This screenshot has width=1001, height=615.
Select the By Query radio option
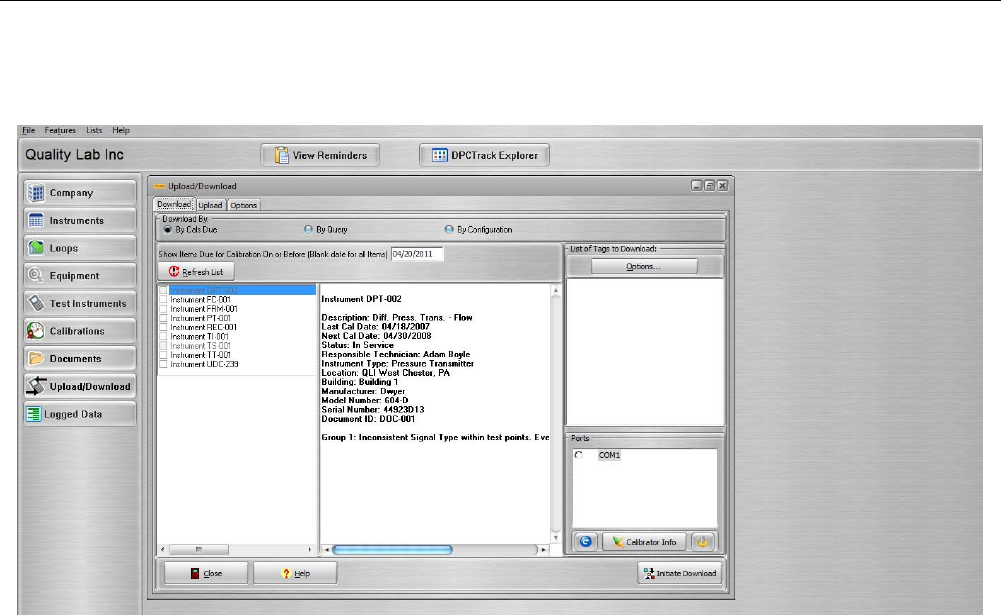click(x=308, y=229)
